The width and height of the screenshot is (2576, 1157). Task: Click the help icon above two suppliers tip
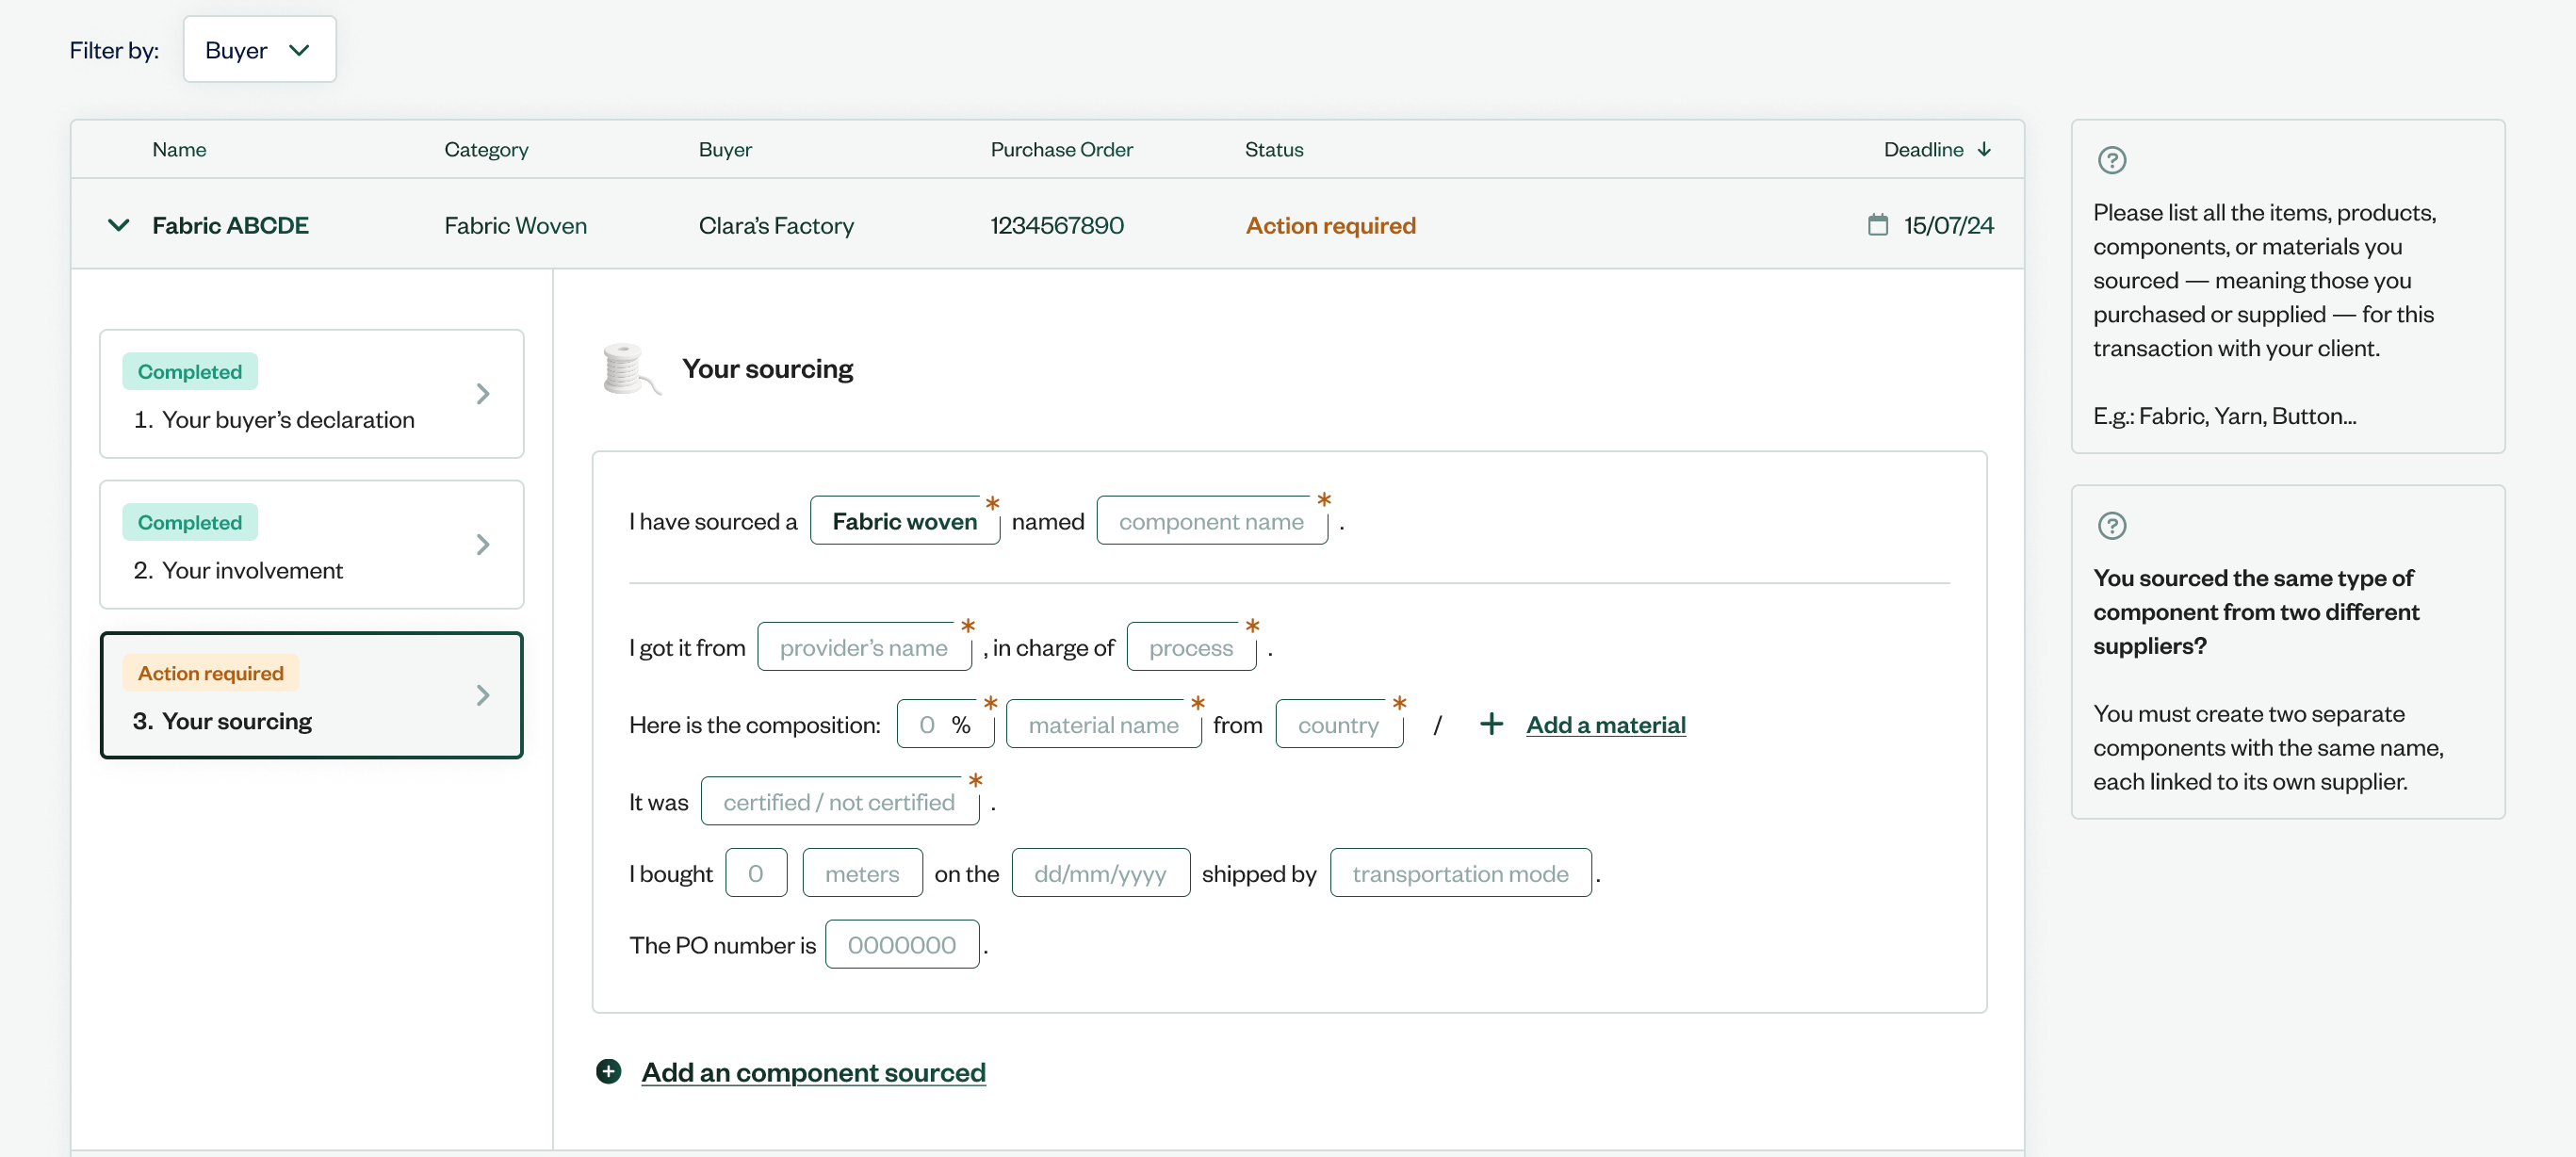point(2111,525)
